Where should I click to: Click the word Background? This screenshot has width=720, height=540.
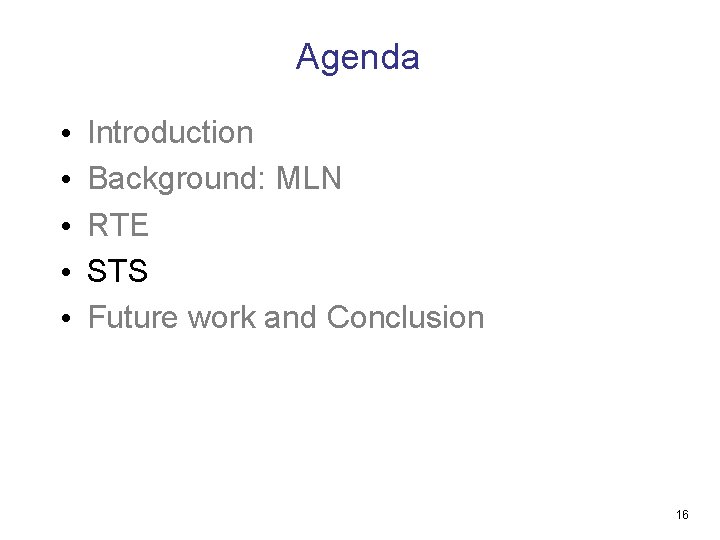(177, 179)
